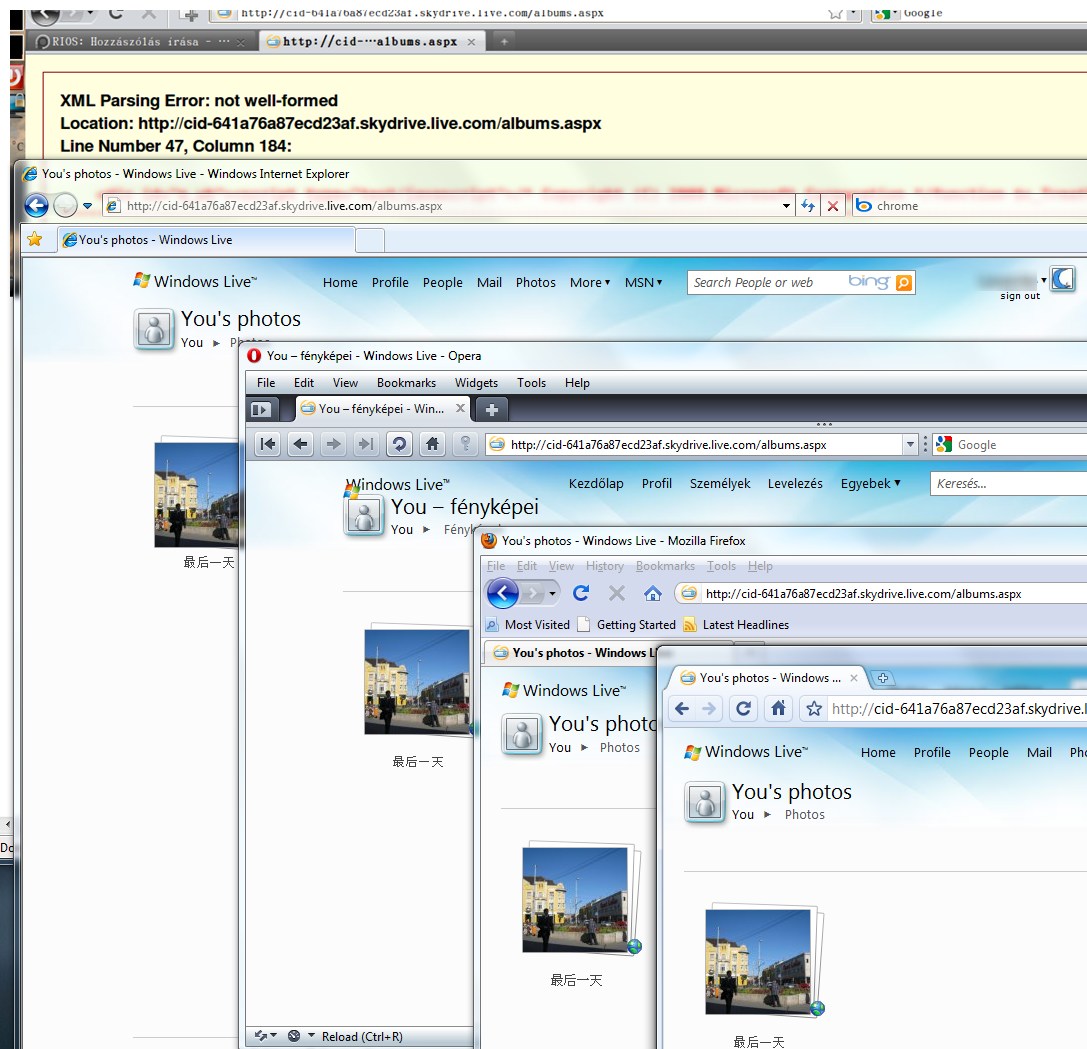Open a new tab in Opera
Viewport: 1087px width, 1049px height.
(x=492, y=410)
